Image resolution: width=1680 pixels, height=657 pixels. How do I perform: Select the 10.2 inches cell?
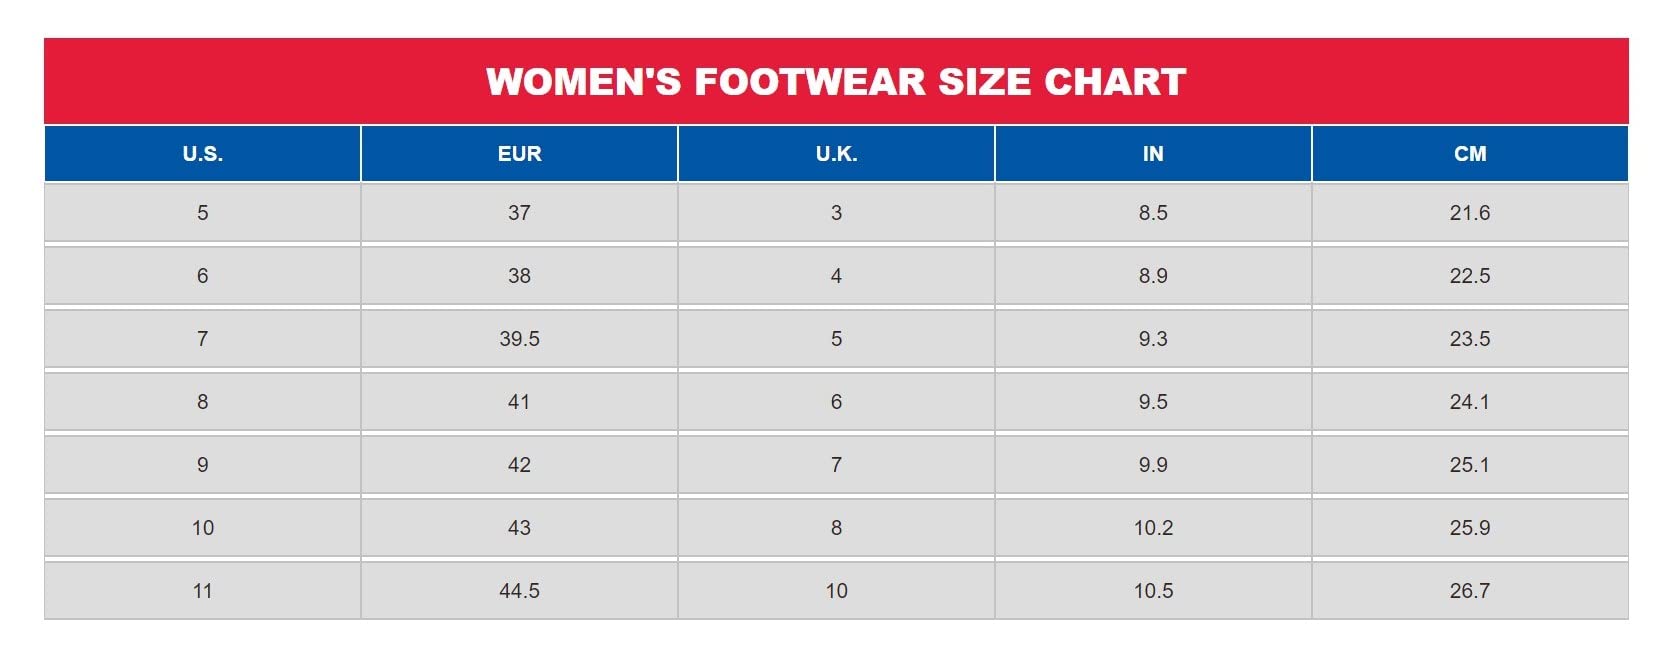(x=1153, y=528)
